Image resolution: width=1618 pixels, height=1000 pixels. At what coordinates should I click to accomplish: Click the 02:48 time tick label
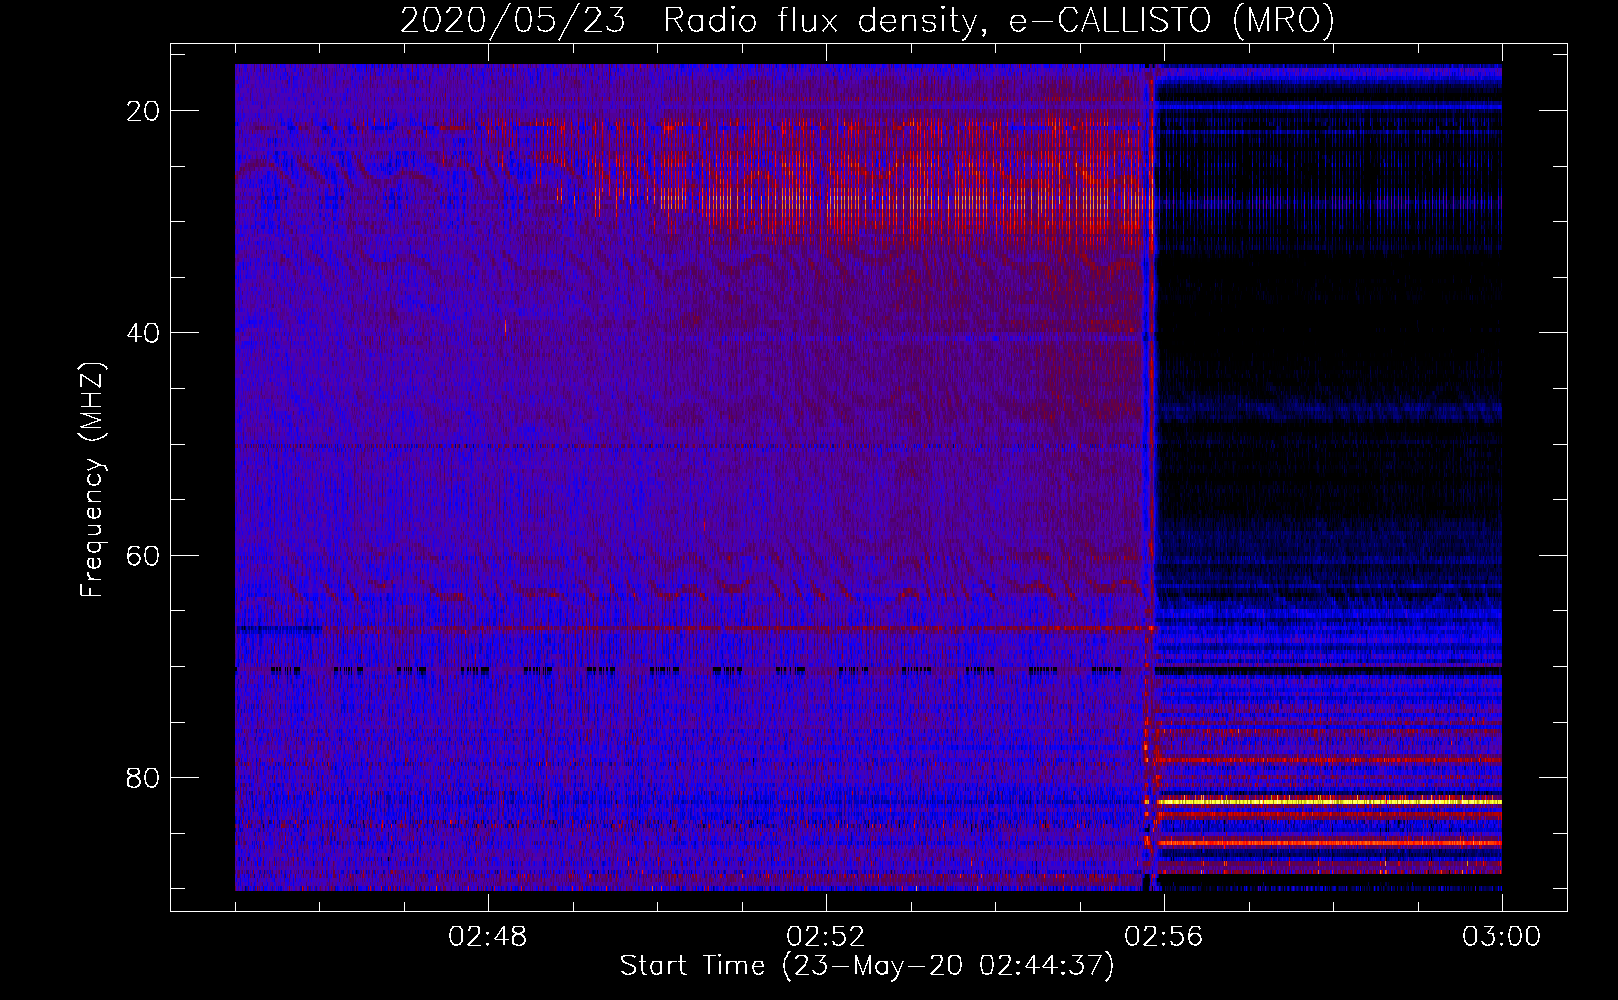[x=488, y=937]
